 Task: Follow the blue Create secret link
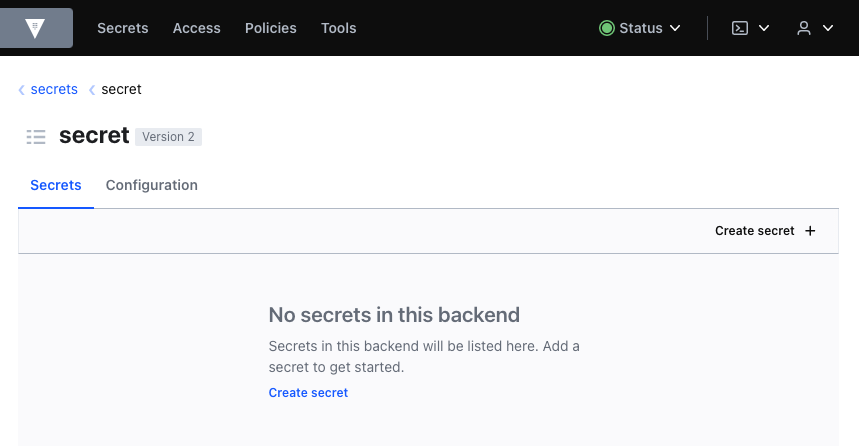[308, 393]
